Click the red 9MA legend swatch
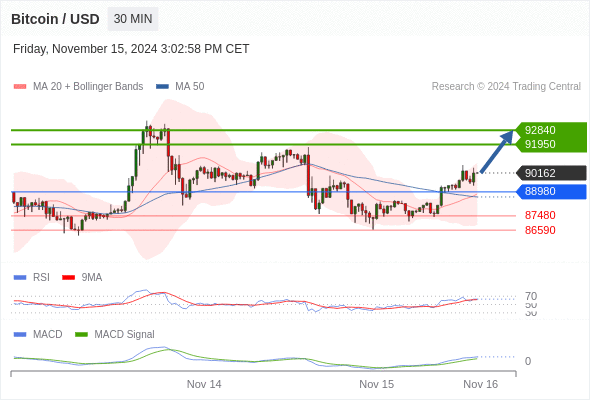This screenshot has height=400, width=590. (x=68, y=278)
